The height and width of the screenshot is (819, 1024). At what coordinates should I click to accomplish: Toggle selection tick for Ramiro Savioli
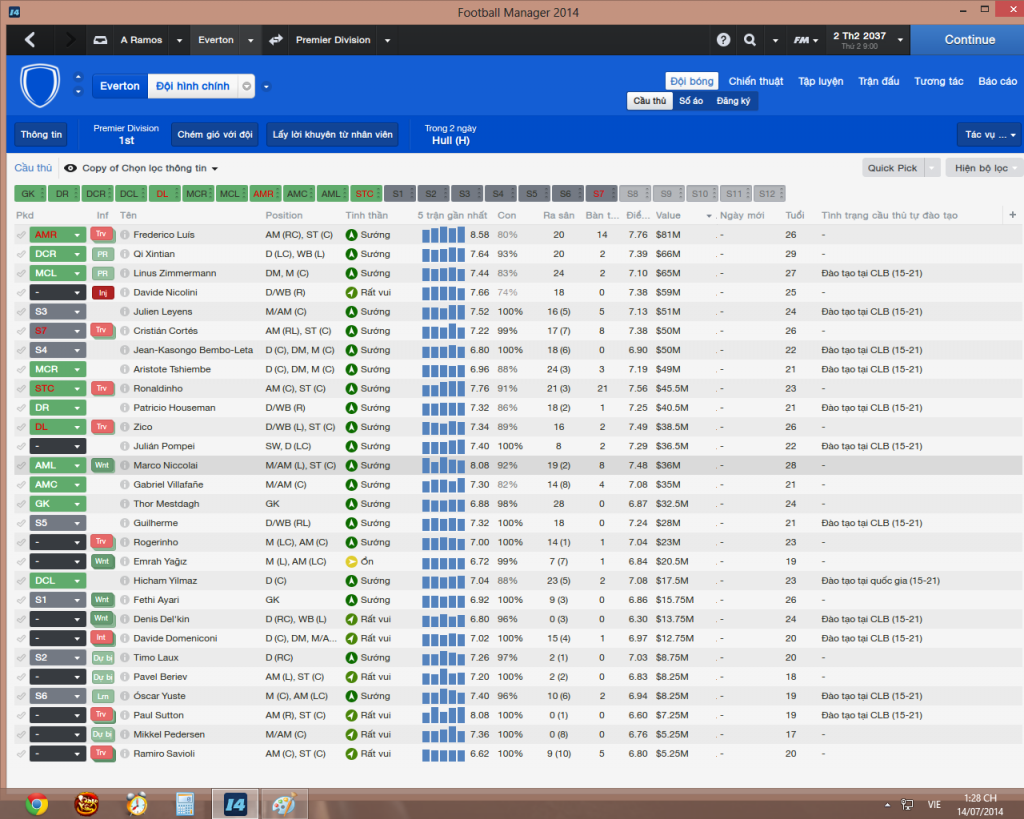[21, 753]
